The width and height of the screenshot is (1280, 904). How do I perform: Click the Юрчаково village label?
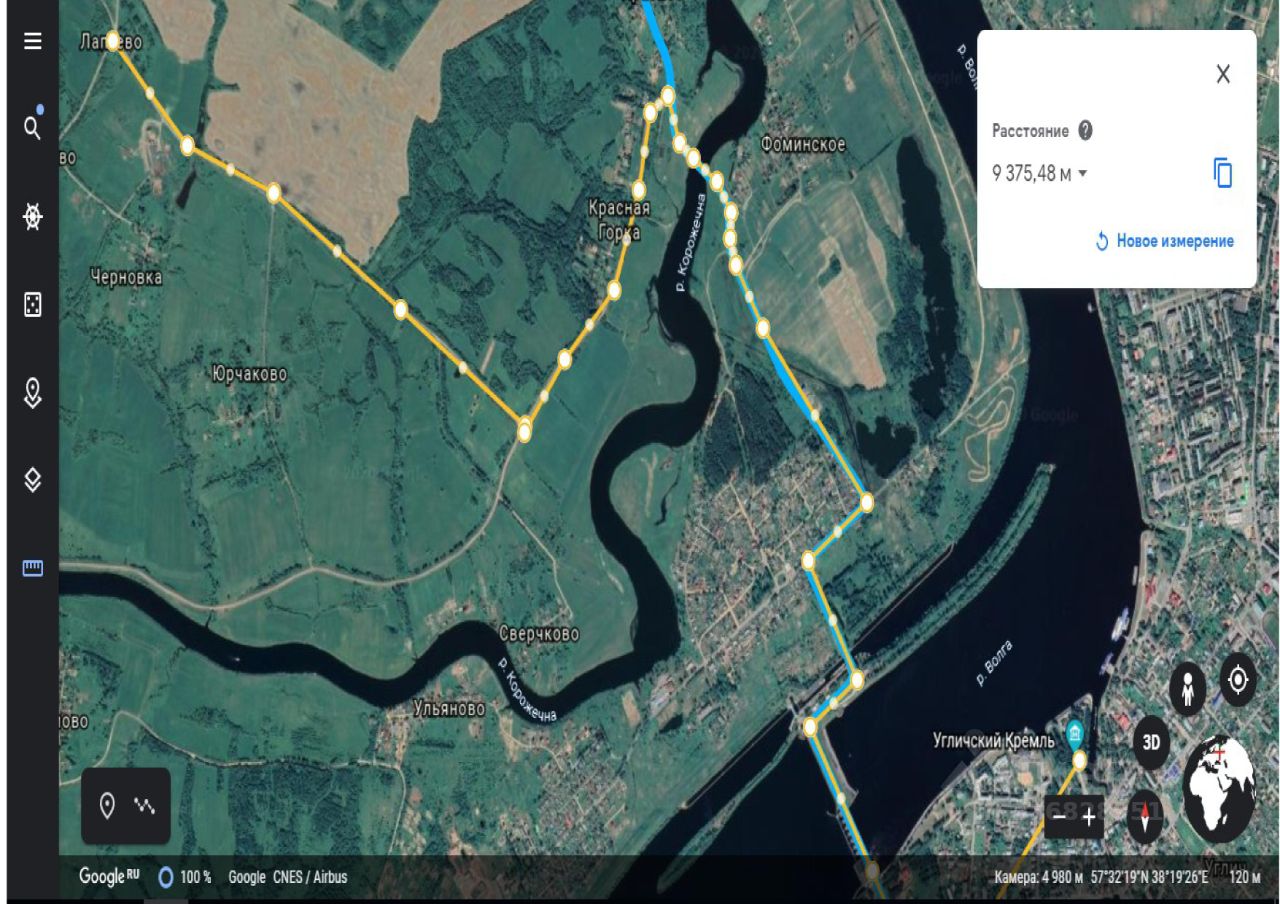[x=249, y=374]
